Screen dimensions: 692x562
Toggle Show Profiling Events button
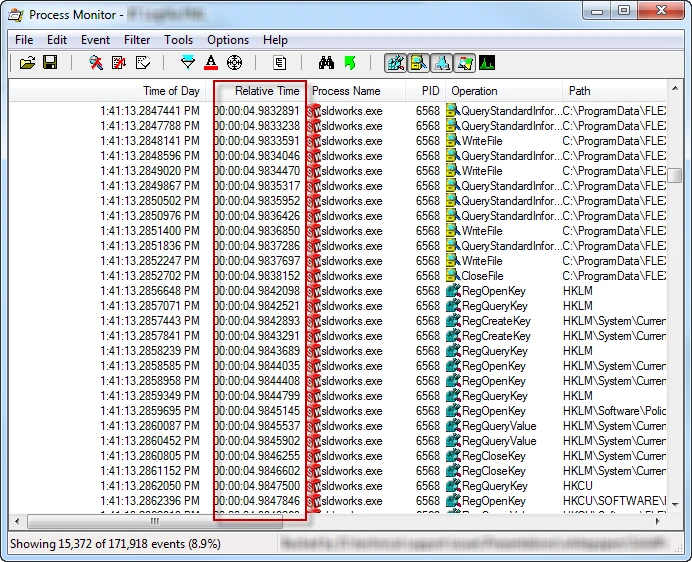pyautogui.click(x=487, y=63)
